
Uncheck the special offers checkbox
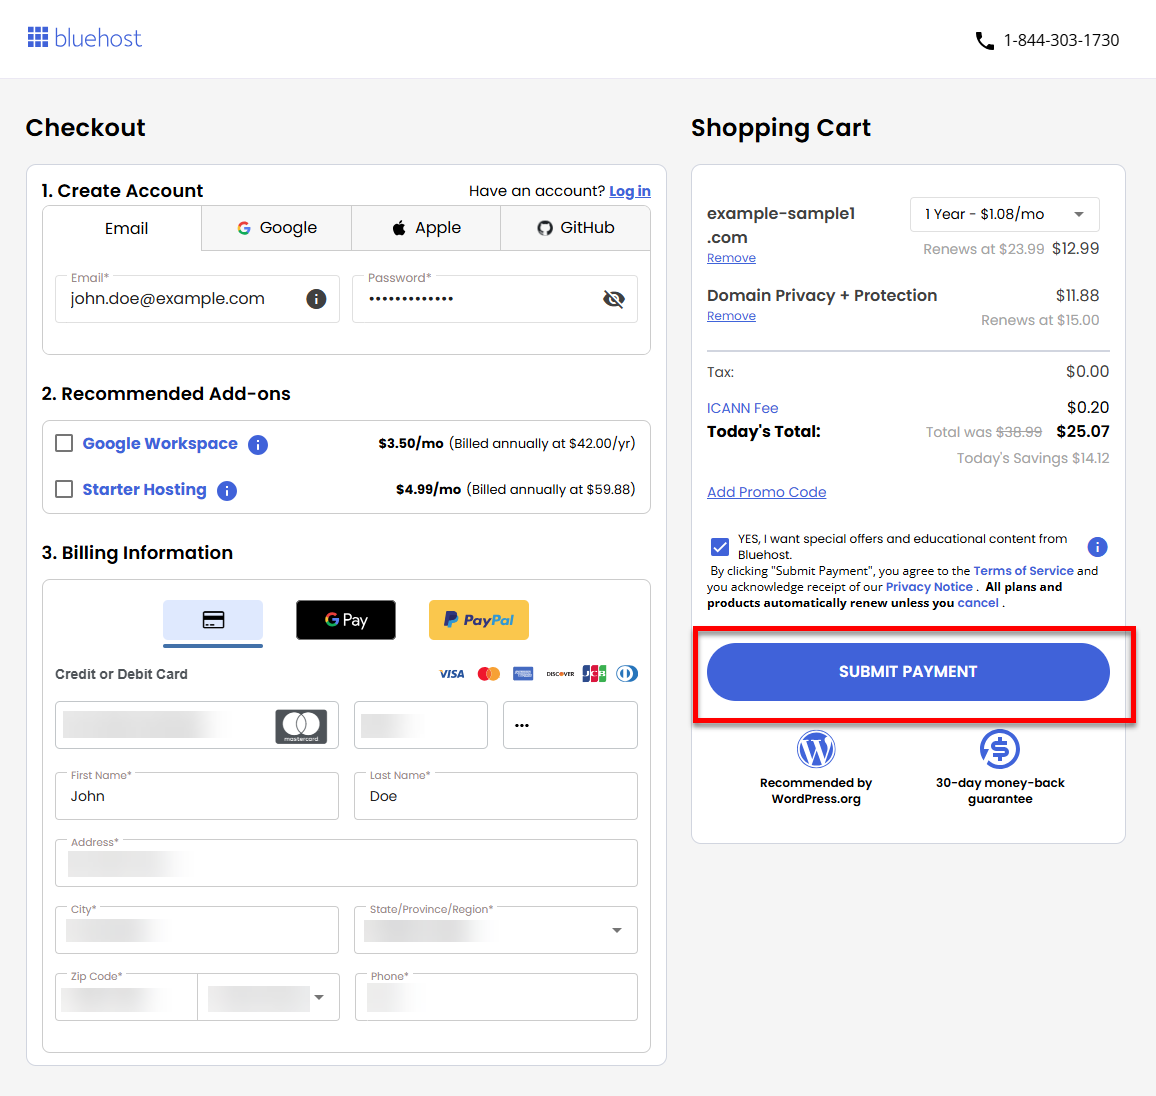click(x=720, y=547)
